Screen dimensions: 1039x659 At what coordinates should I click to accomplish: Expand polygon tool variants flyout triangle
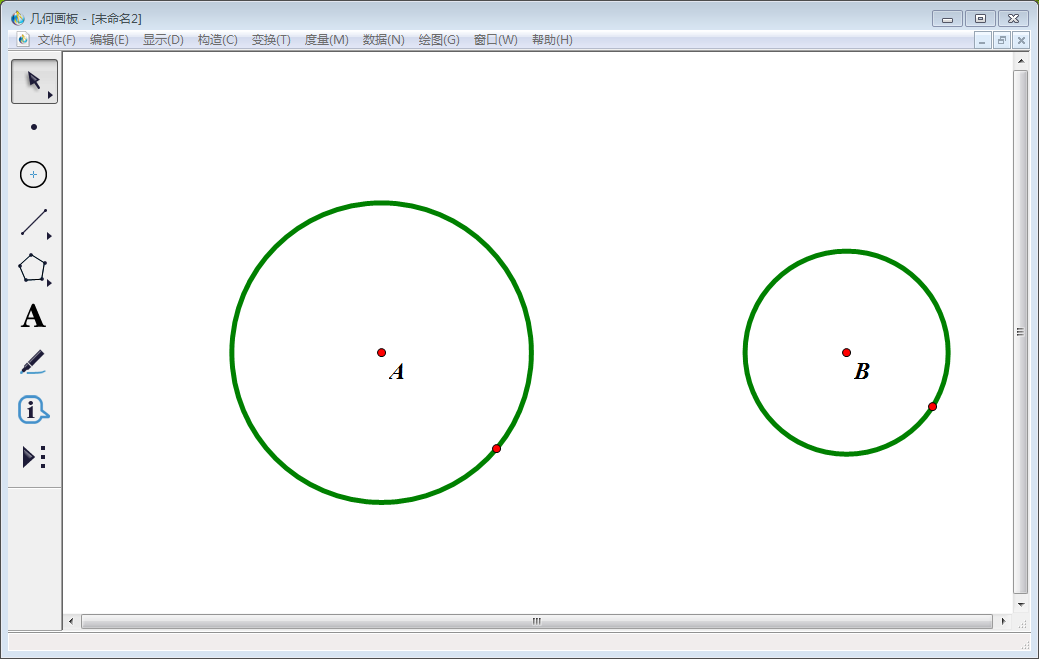49,283
